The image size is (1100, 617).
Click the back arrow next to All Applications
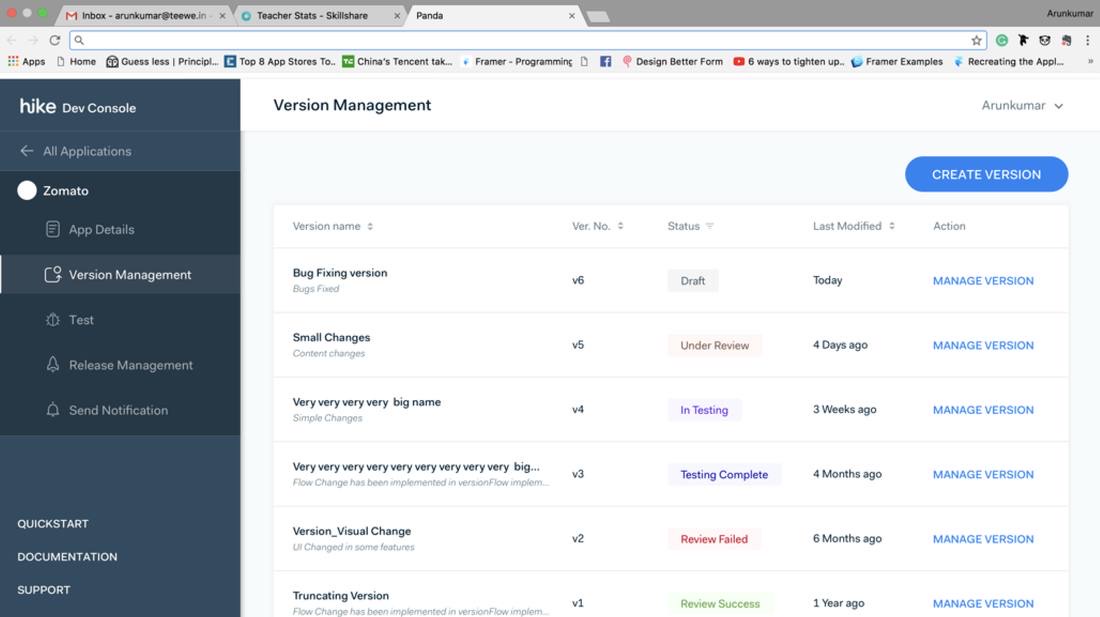tap(27, 151)
